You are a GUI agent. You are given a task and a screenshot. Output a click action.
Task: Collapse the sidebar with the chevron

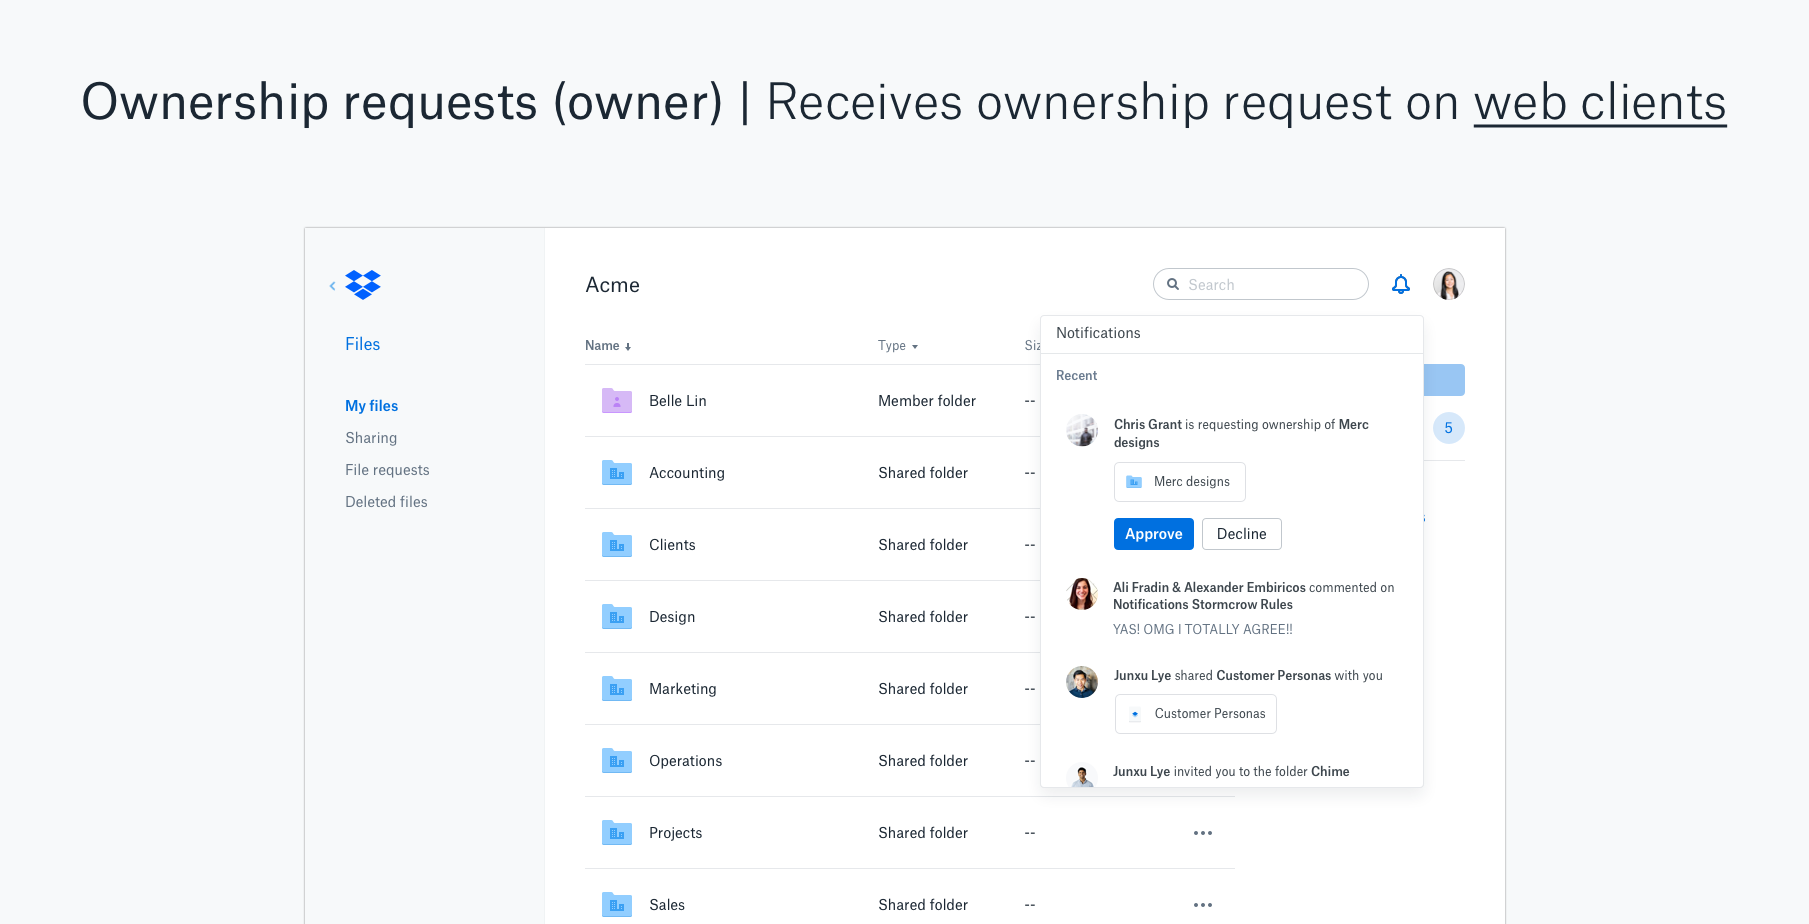tap(332, 285)
